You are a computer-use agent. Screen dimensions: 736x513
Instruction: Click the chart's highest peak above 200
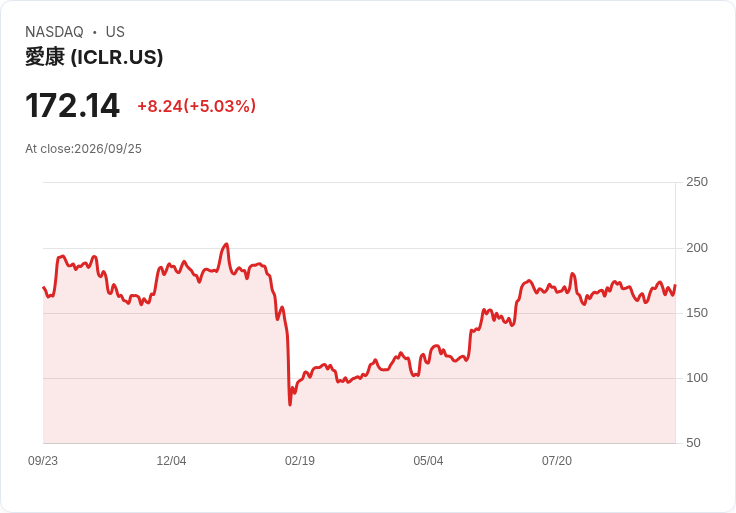[227, 244]
